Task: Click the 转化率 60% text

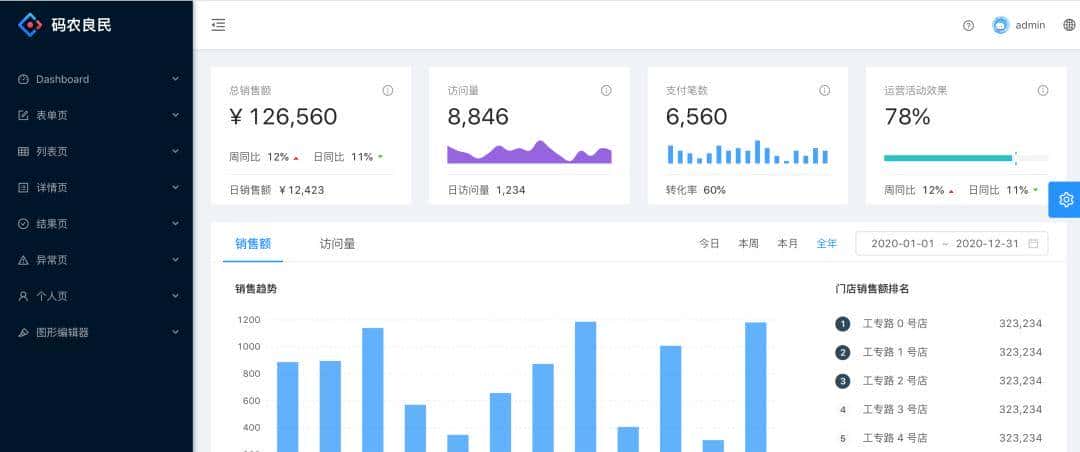Action: pyautogui.click(x=696, y=190)
